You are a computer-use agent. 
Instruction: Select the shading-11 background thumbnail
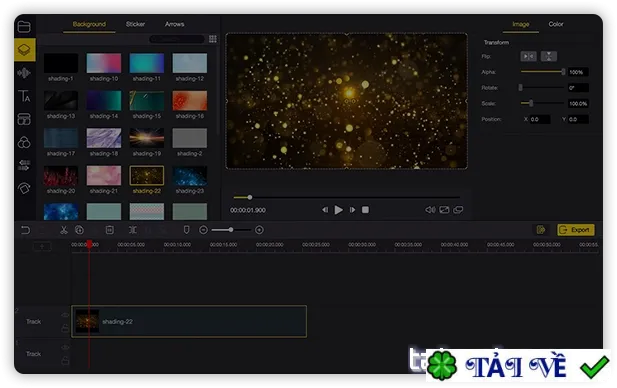(x=147, y=63)
